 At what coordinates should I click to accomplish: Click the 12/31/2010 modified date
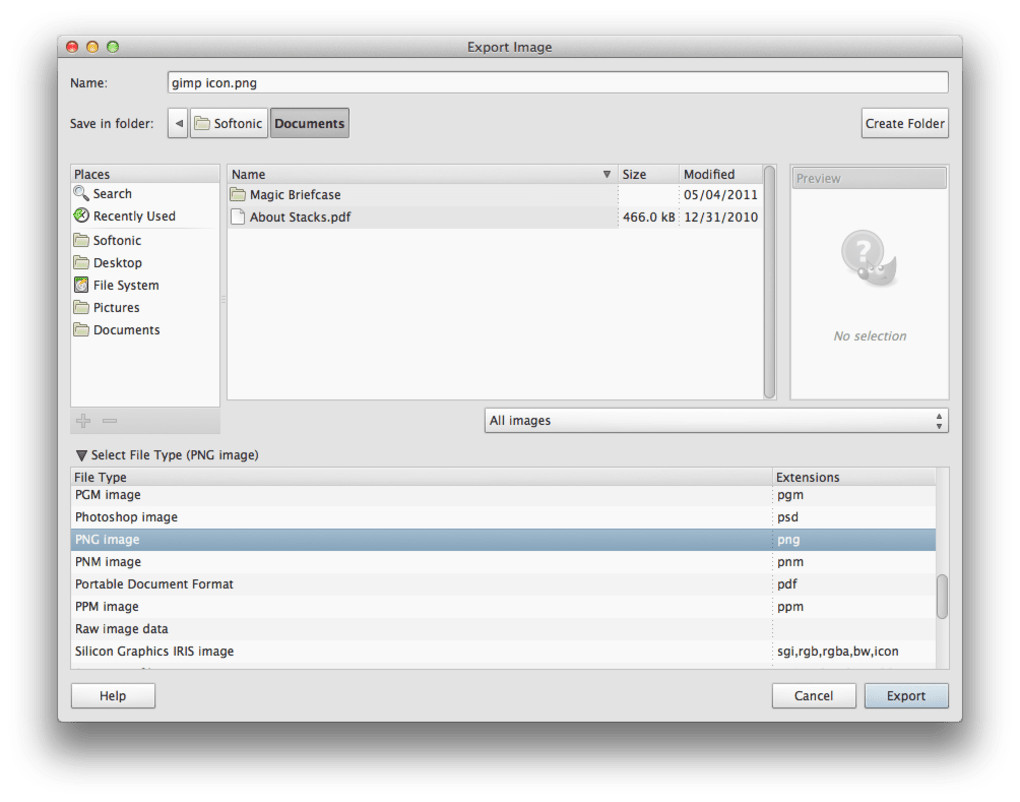(721, 217)
